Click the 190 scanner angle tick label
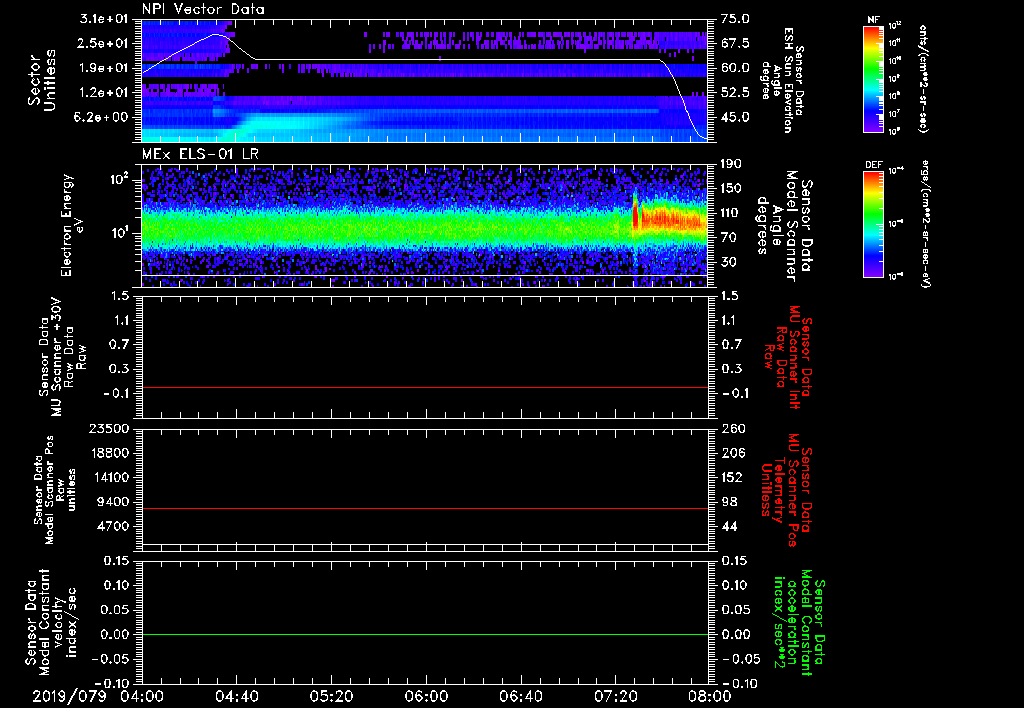The image size is (1024, 708). (733, 164)
